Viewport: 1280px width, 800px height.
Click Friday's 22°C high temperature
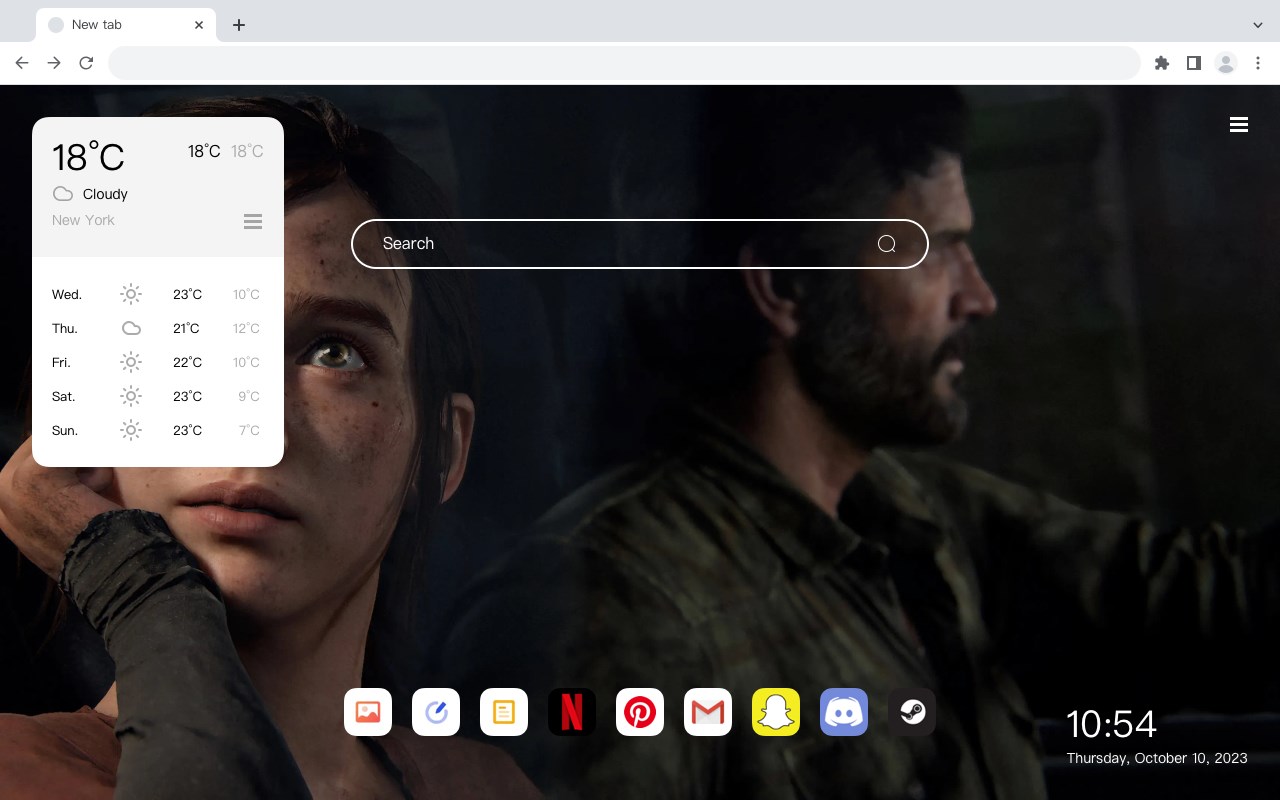coord(187,362)
